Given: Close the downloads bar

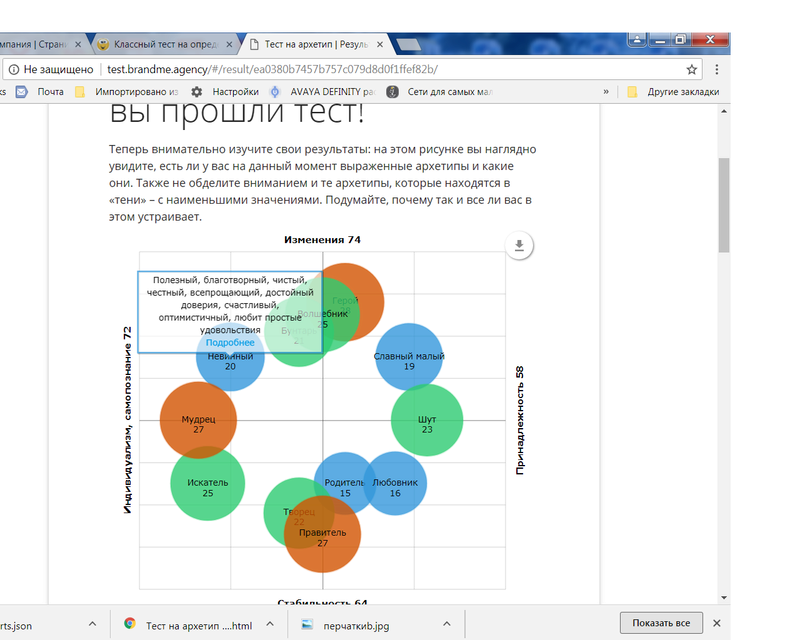Looking at the screenshot, I should point(717,623).
